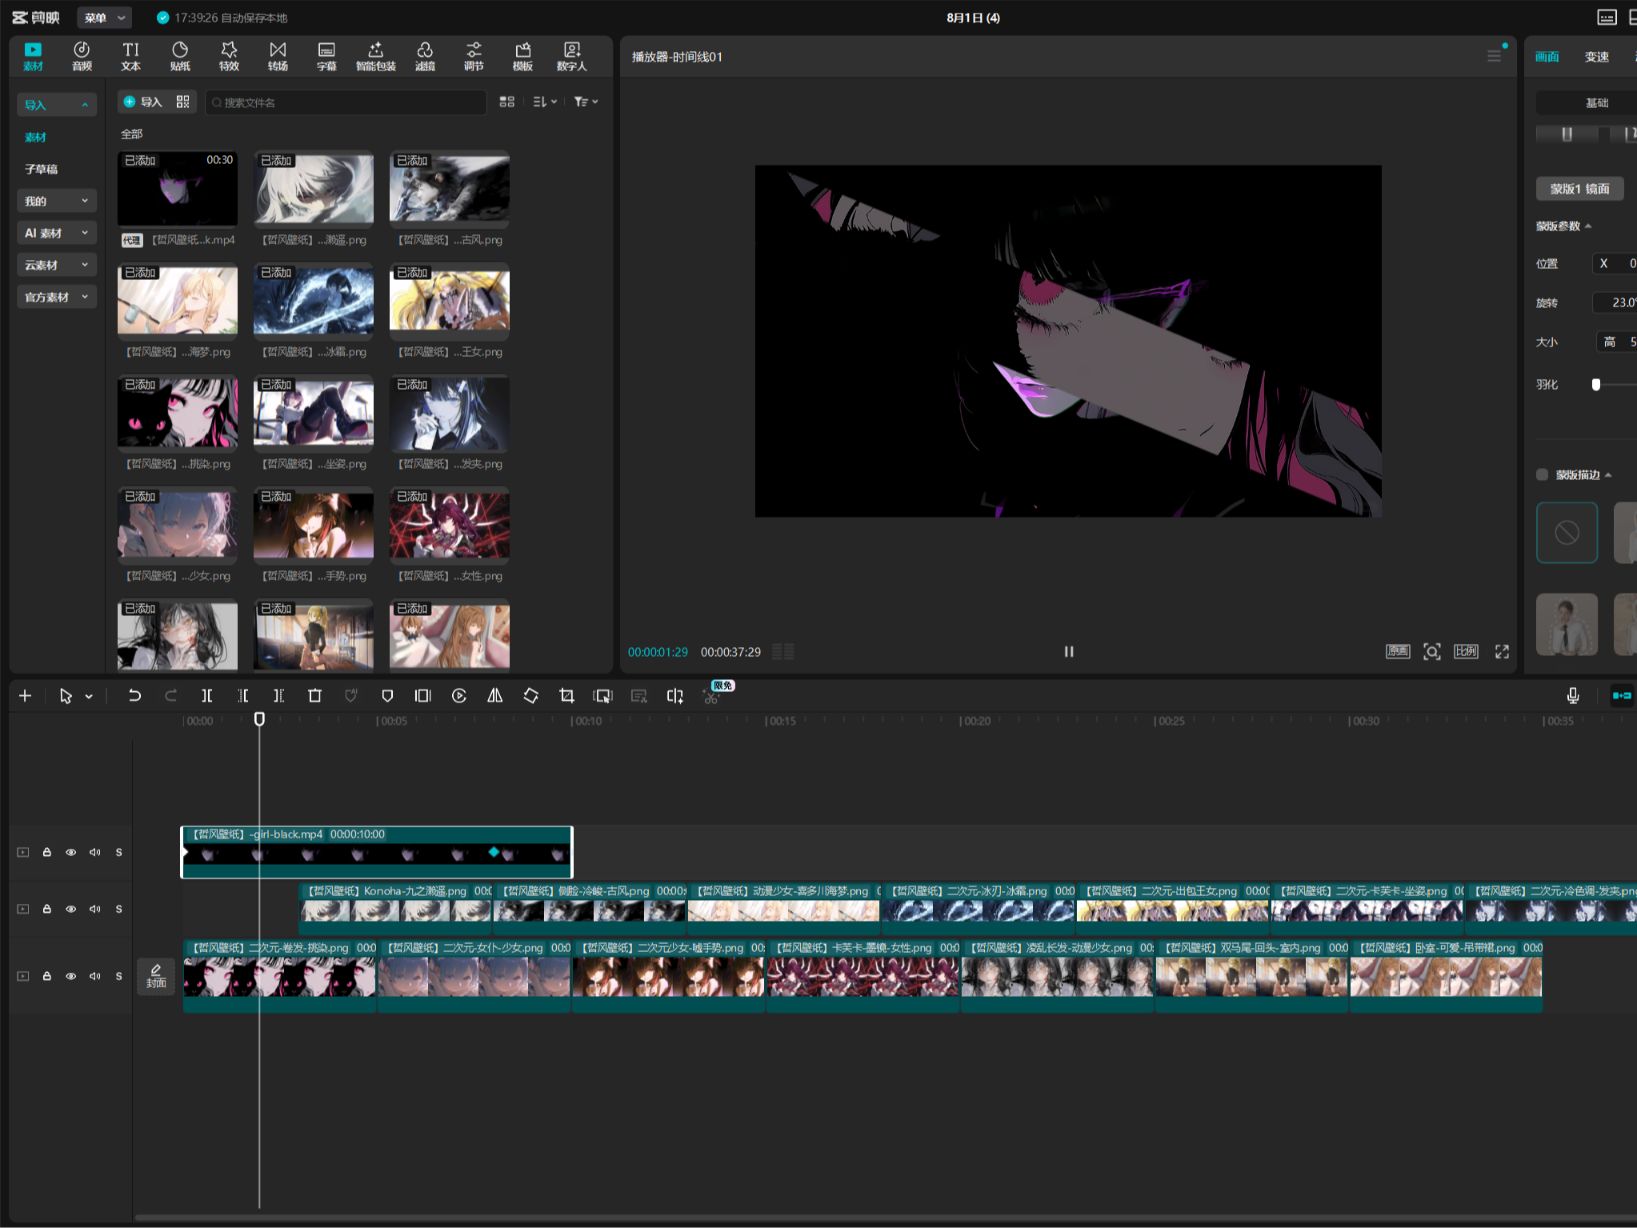Hide the bottom main track with eye icon

[x=71, y=976]
